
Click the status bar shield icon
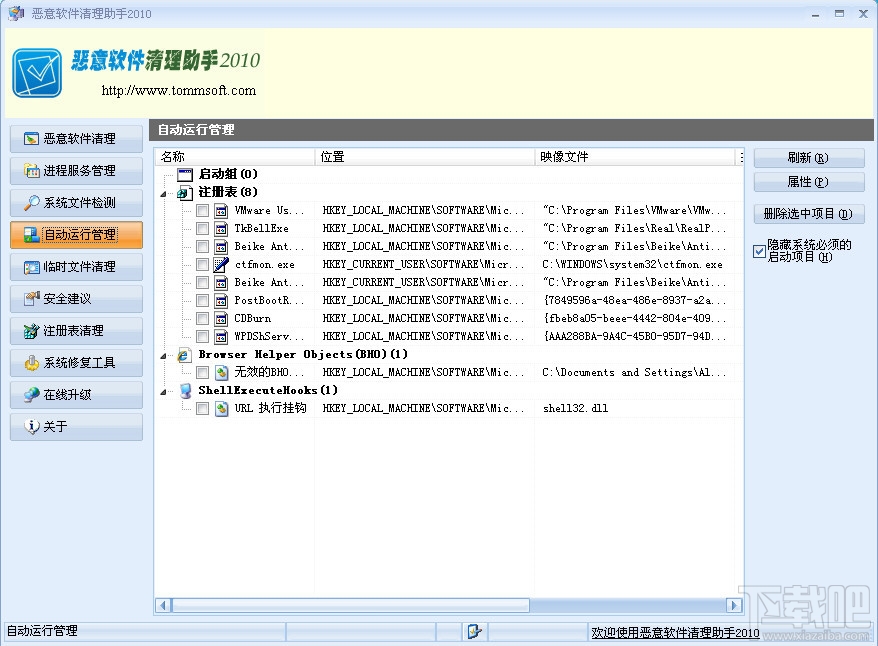[474, 631]
